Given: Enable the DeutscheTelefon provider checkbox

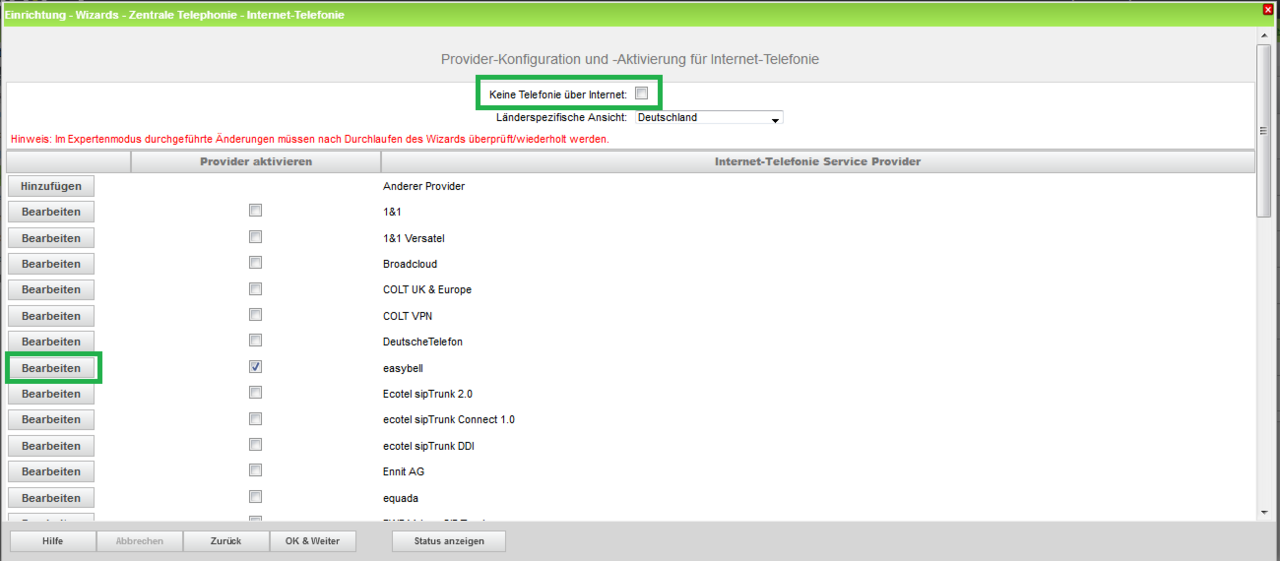Looking at the screenshot, I should [255, 341].
